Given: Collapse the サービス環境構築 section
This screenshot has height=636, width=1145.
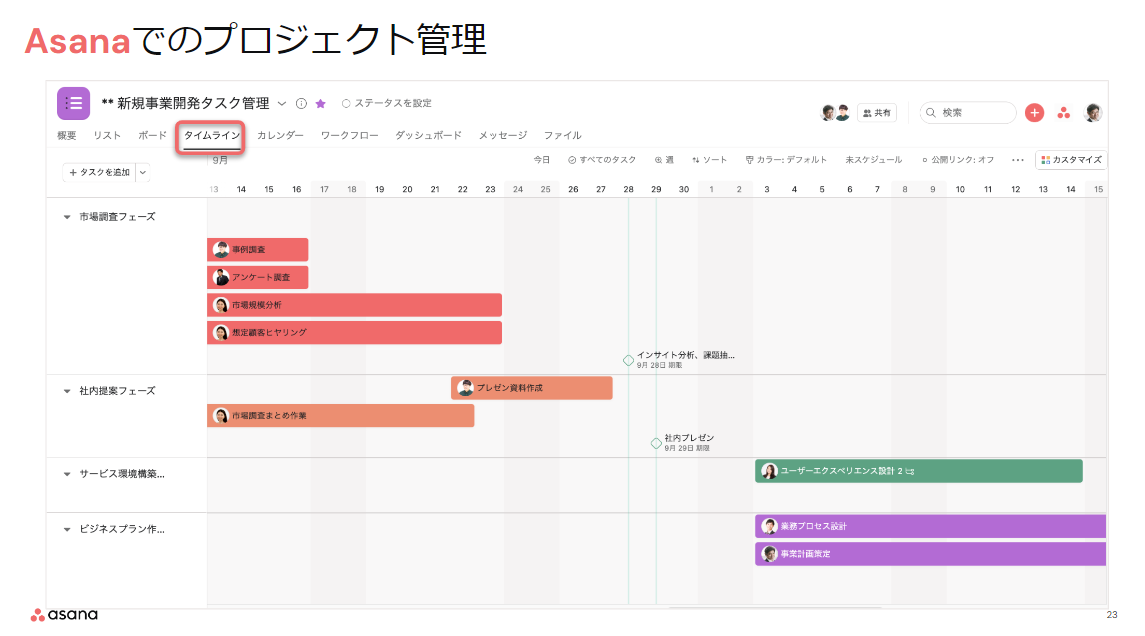Looking at the screenshot, I should (x=66, y=474).
